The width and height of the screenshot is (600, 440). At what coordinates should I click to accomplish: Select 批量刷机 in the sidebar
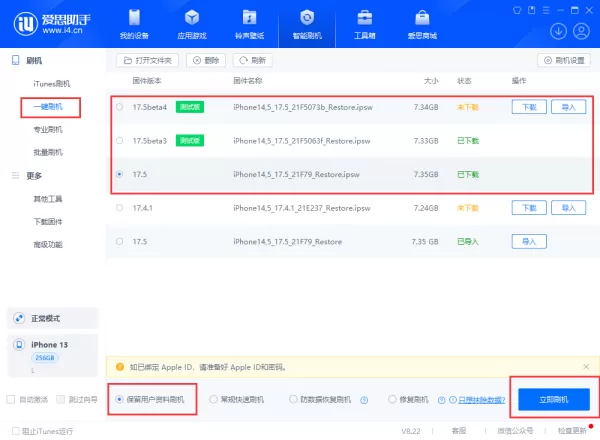click(48, 153)
